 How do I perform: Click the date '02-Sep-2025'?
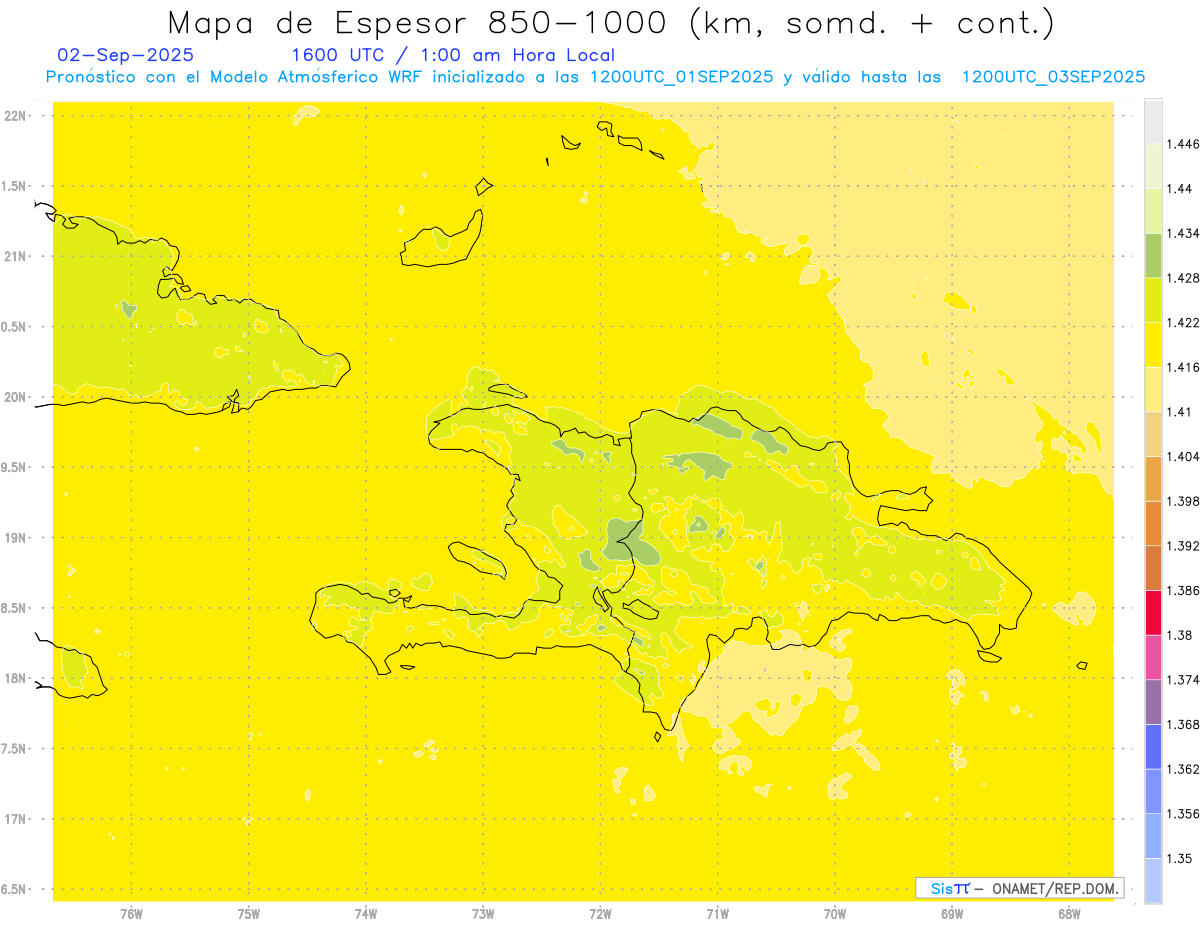(x=126, y=55)
